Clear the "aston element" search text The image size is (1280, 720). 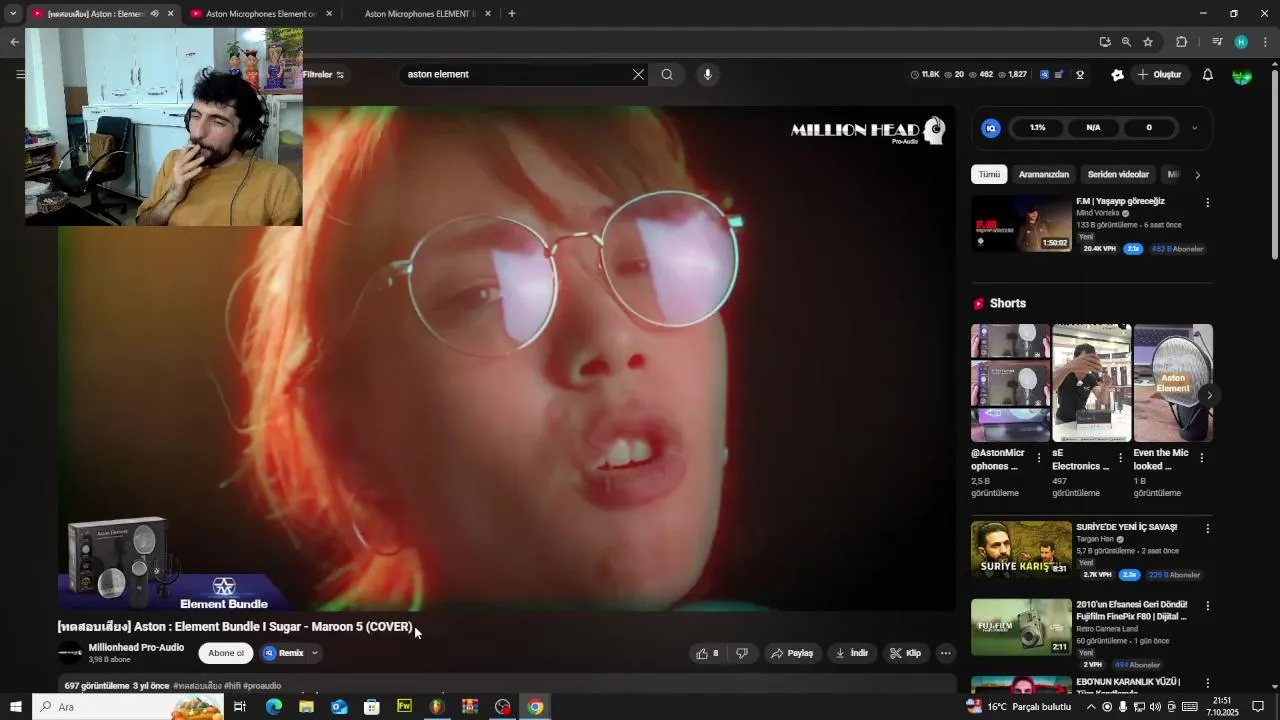pyautogui.click(x=638, y=74)
